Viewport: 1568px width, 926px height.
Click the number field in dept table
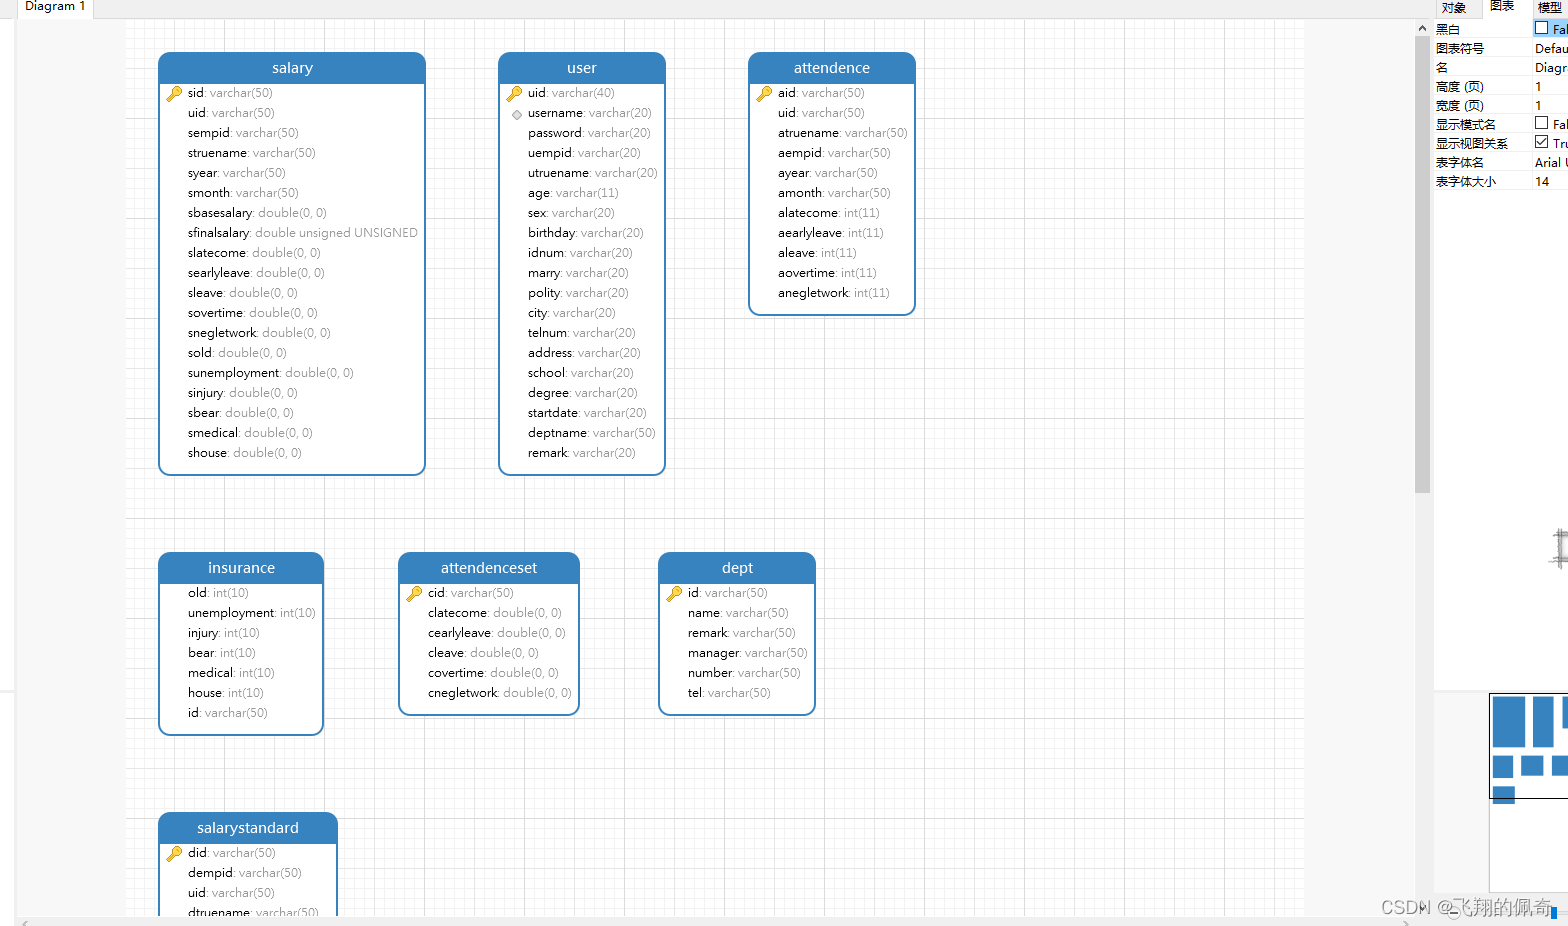pos(744,673)
